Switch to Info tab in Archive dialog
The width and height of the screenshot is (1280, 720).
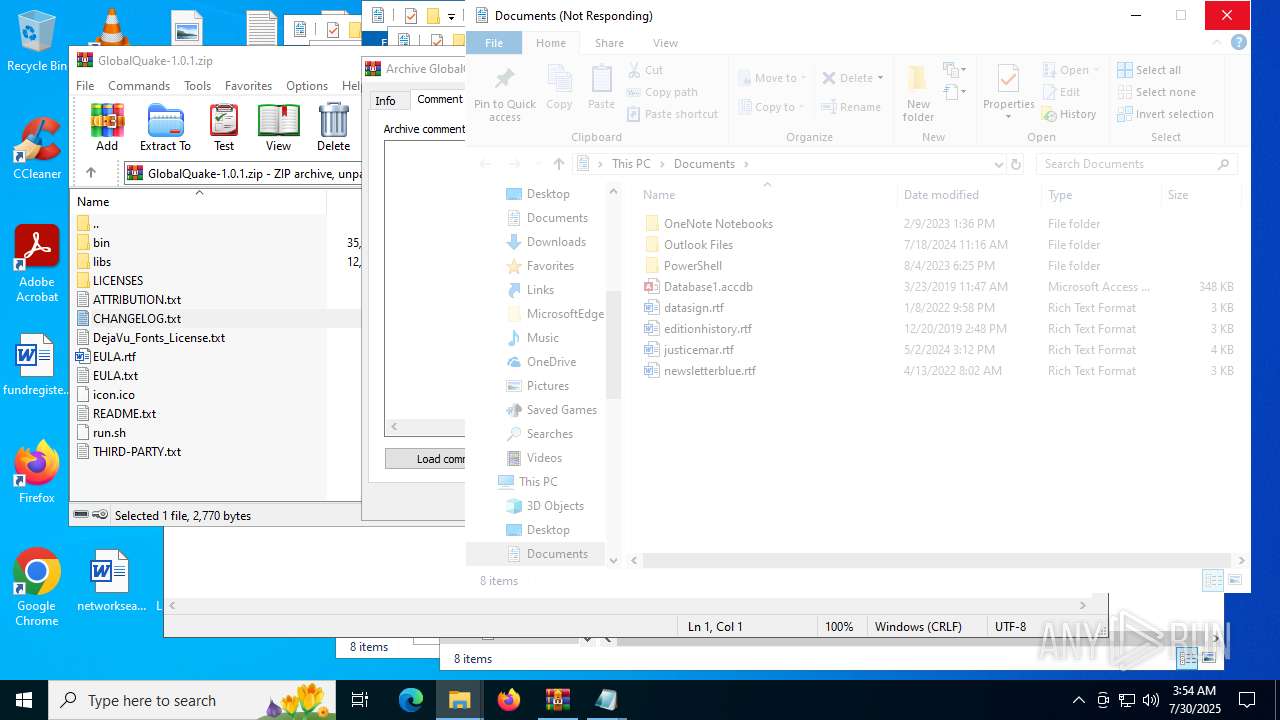pyautogui.click(x=385, y=101)
